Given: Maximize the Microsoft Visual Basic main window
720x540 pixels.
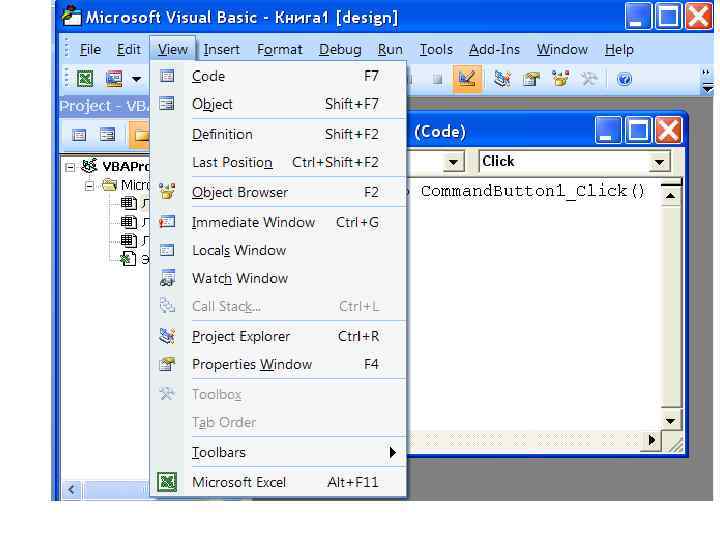Looking at the screenshot, I should pos(668,17).
